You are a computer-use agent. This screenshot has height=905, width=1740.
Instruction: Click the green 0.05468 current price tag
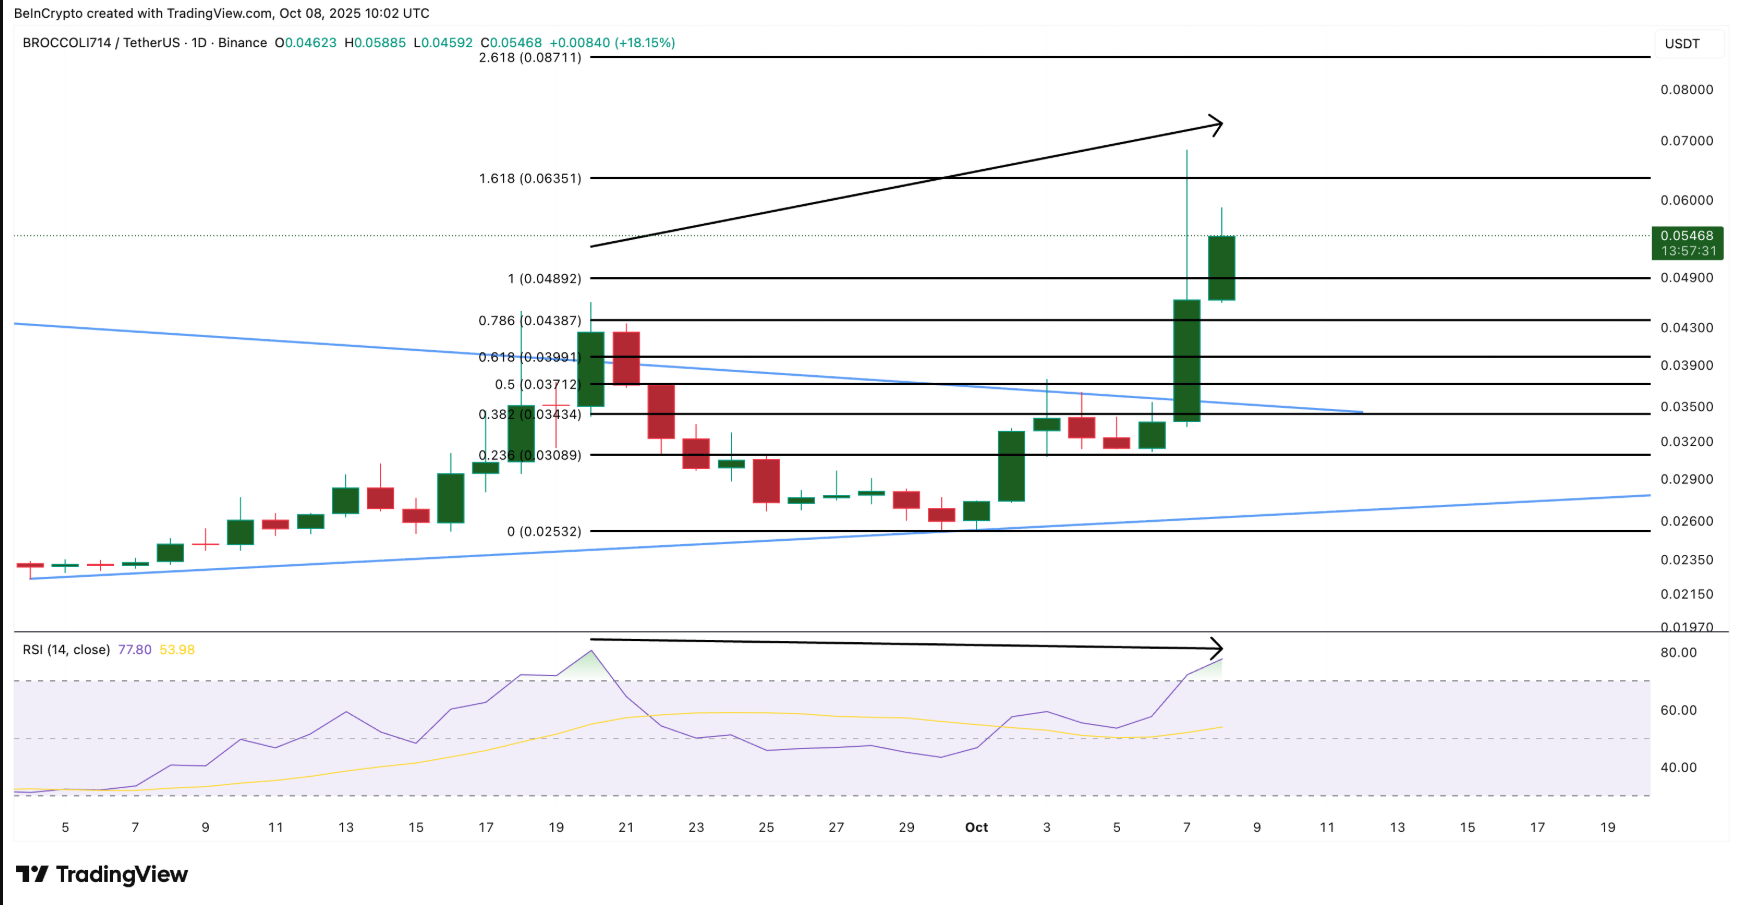click(1687, 243)
